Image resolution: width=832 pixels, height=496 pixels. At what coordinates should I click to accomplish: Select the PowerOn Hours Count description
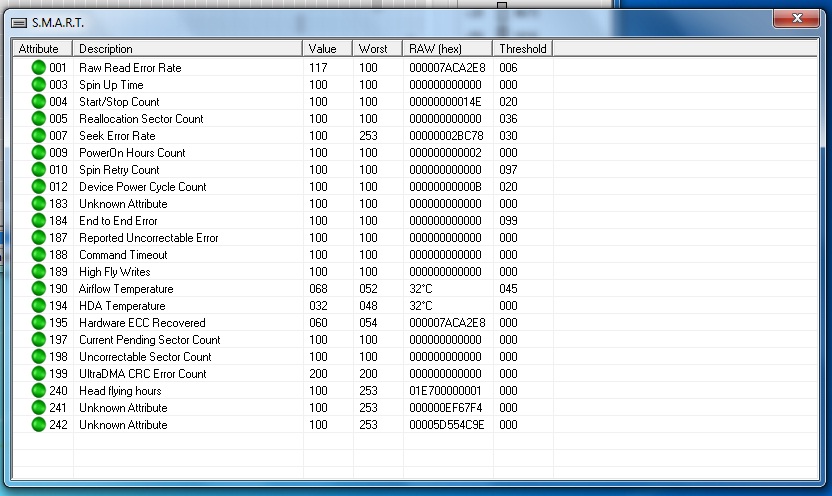[132, 153]
